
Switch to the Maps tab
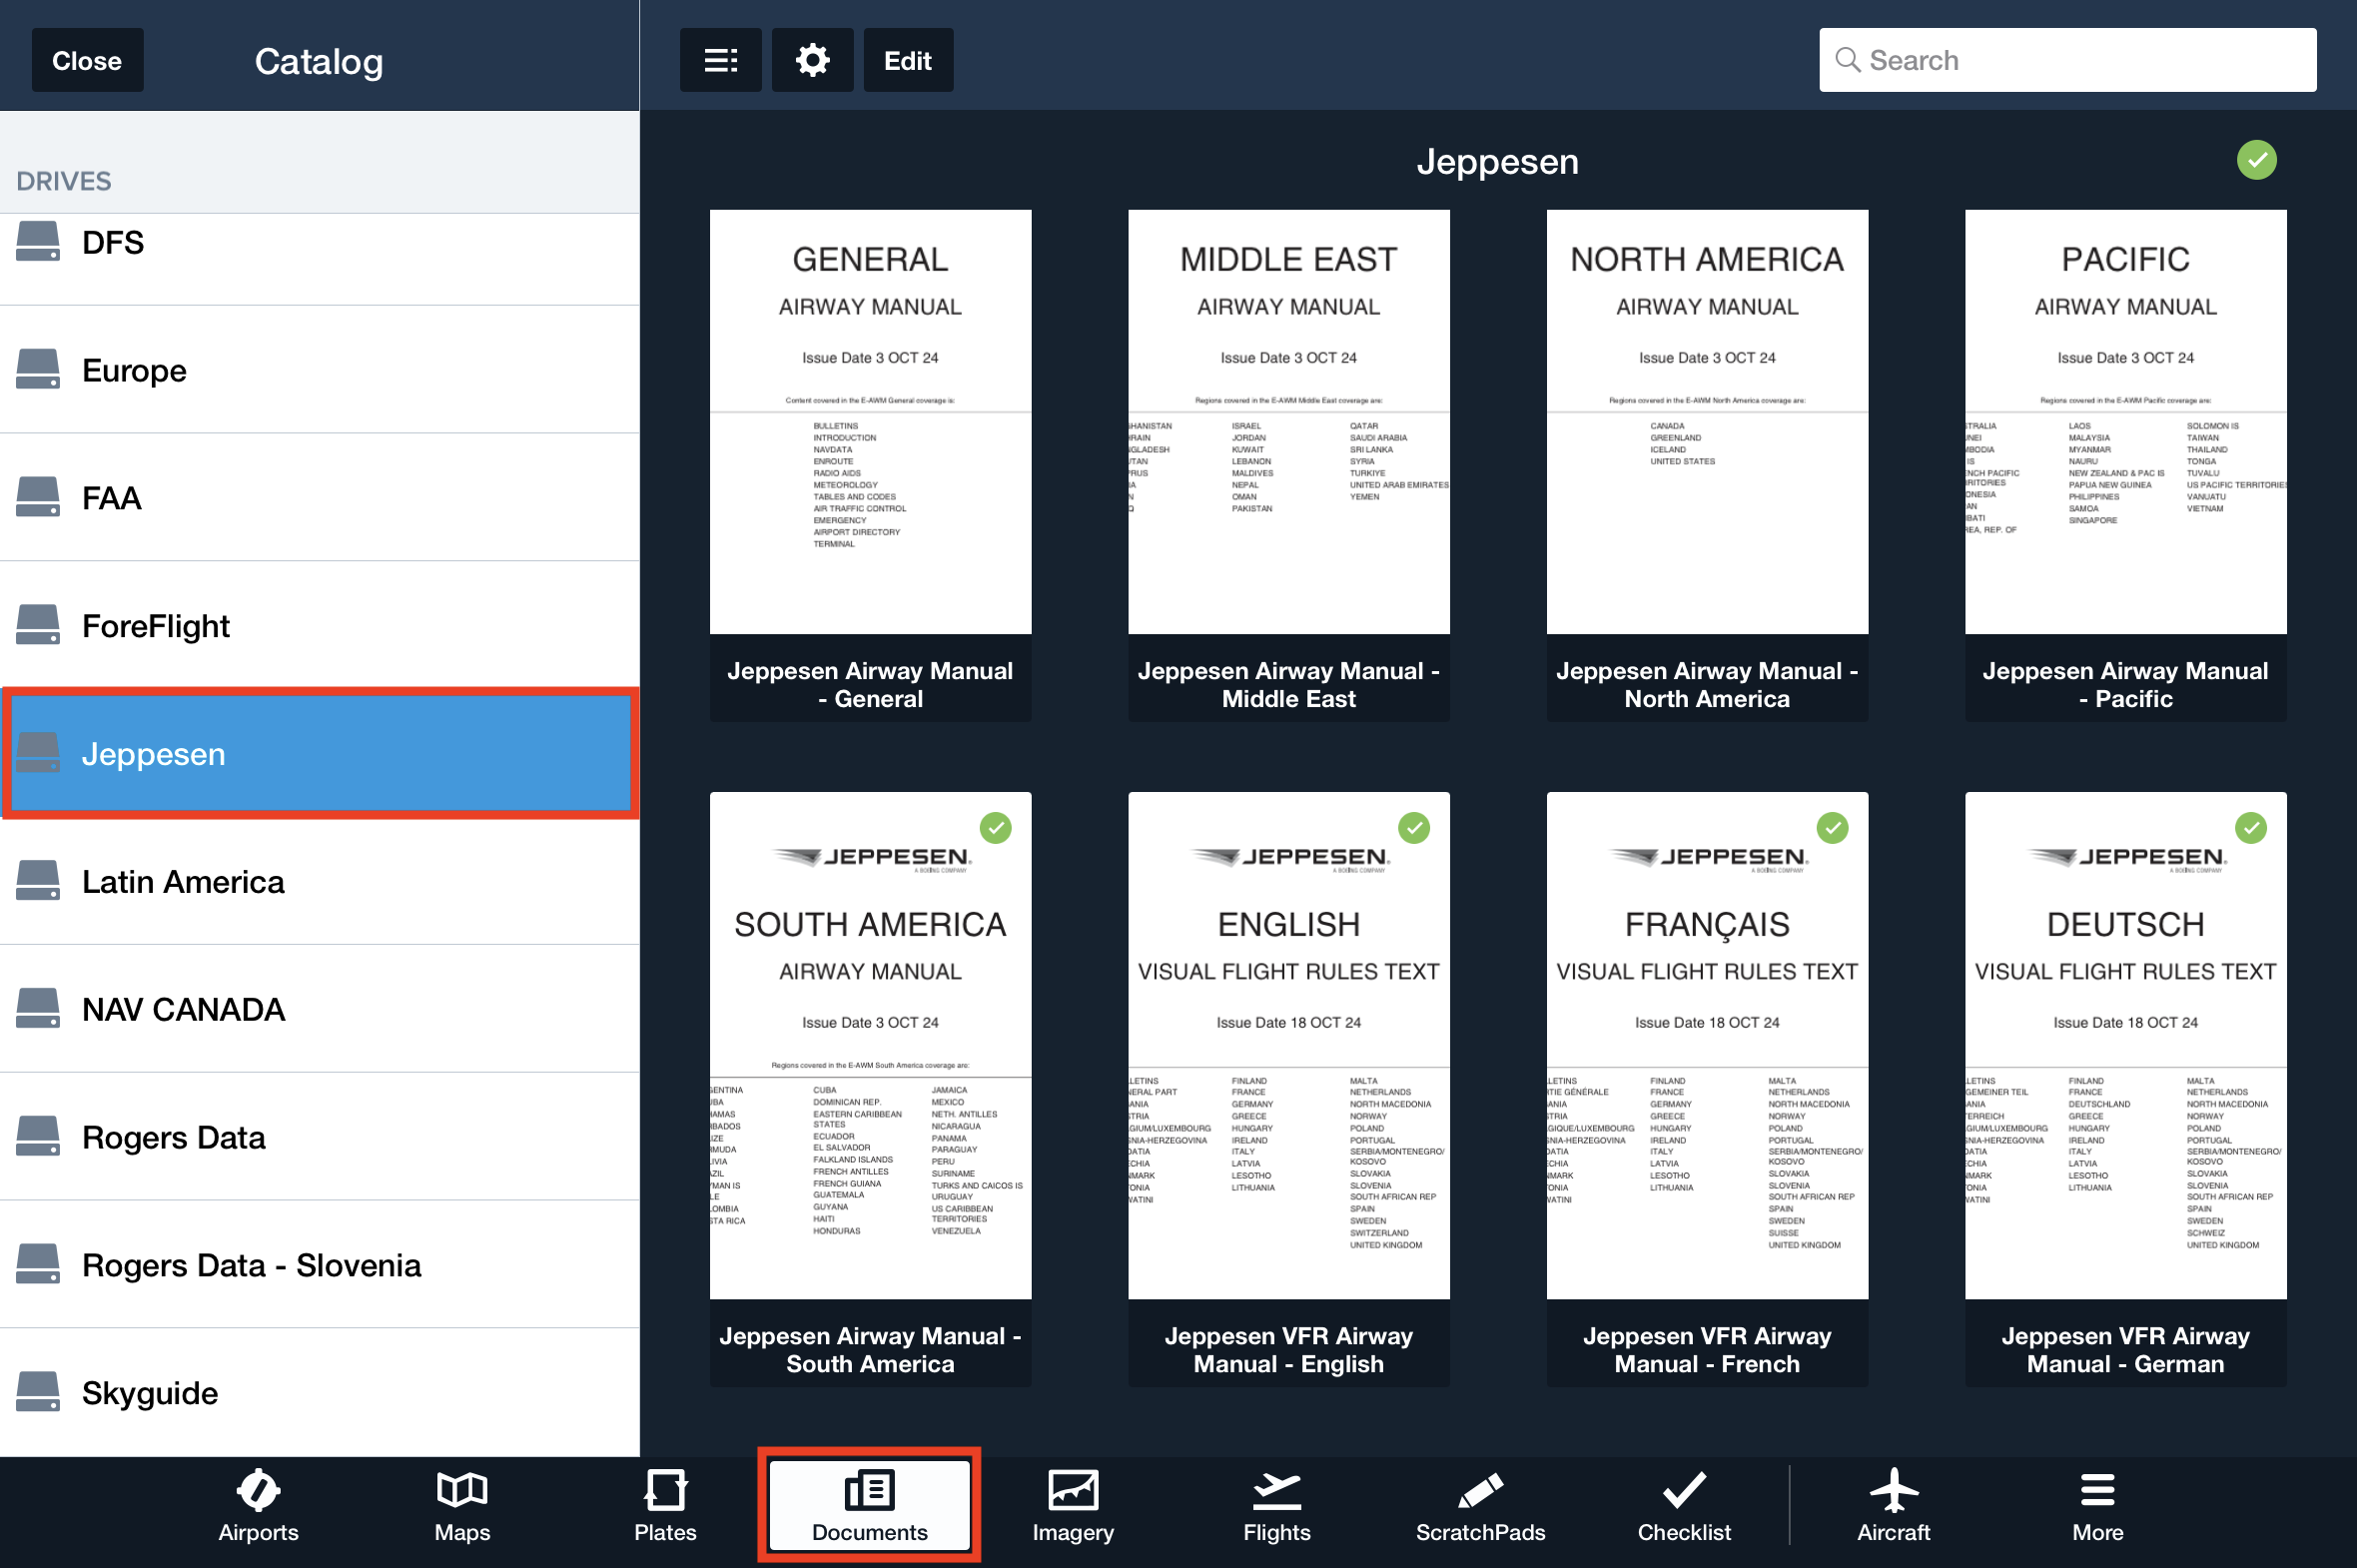pyautogui.click(x=462, y=1506)
